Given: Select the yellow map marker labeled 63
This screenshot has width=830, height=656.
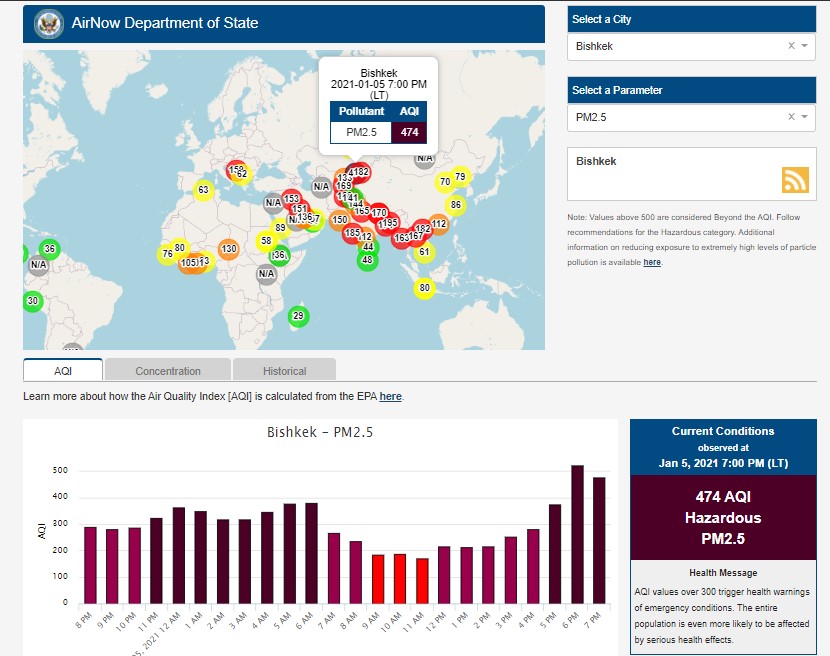Looking at the screenshot, I should [203, 190].
